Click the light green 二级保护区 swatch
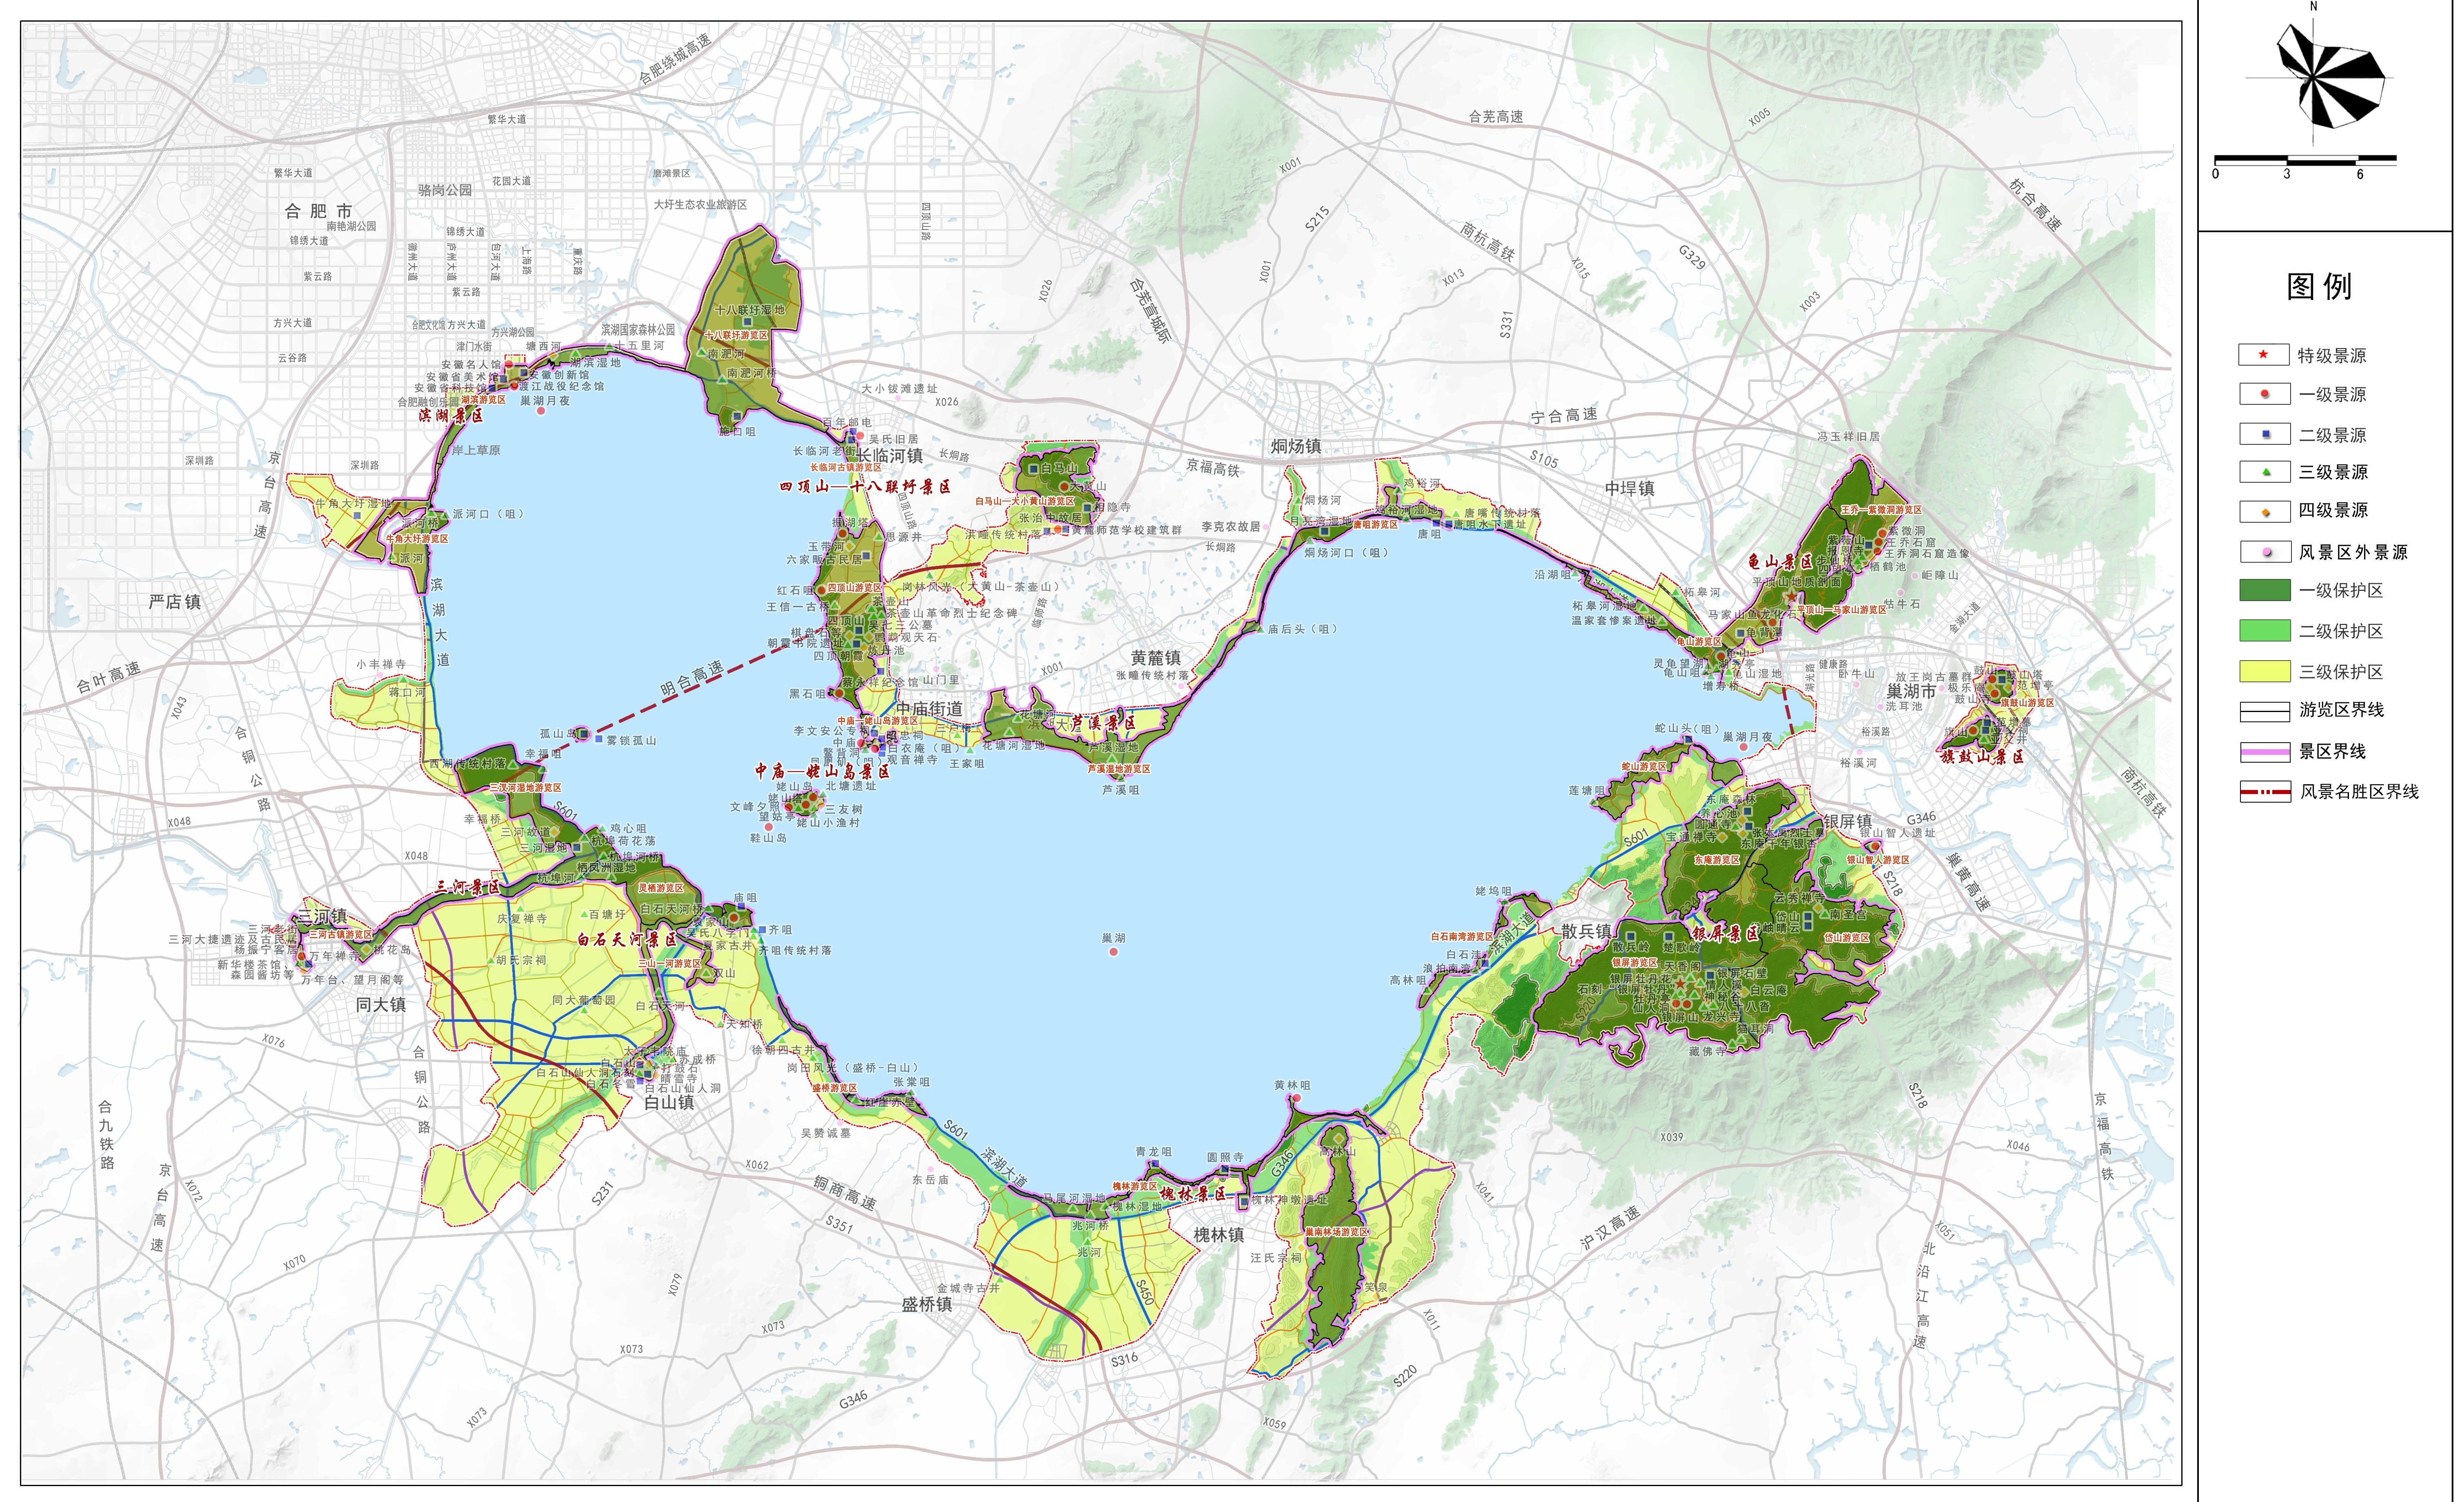Viewport: 2464px width, 1502px height. point(2264,631)
